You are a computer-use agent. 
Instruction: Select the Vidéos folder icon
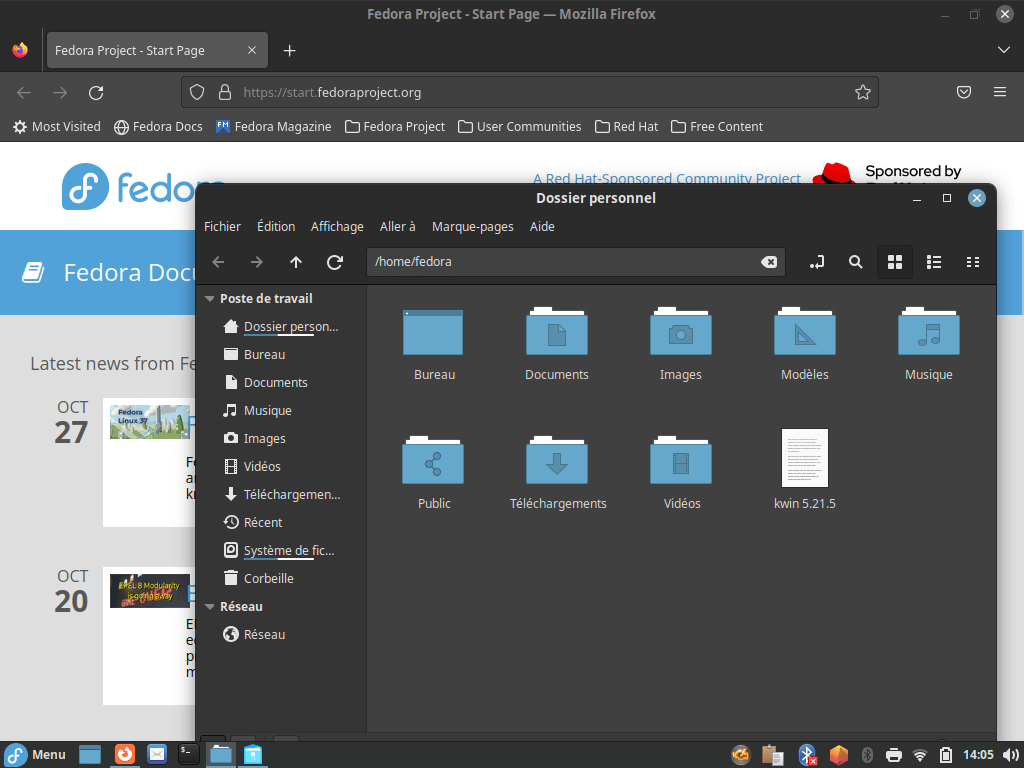coord(680,461)
